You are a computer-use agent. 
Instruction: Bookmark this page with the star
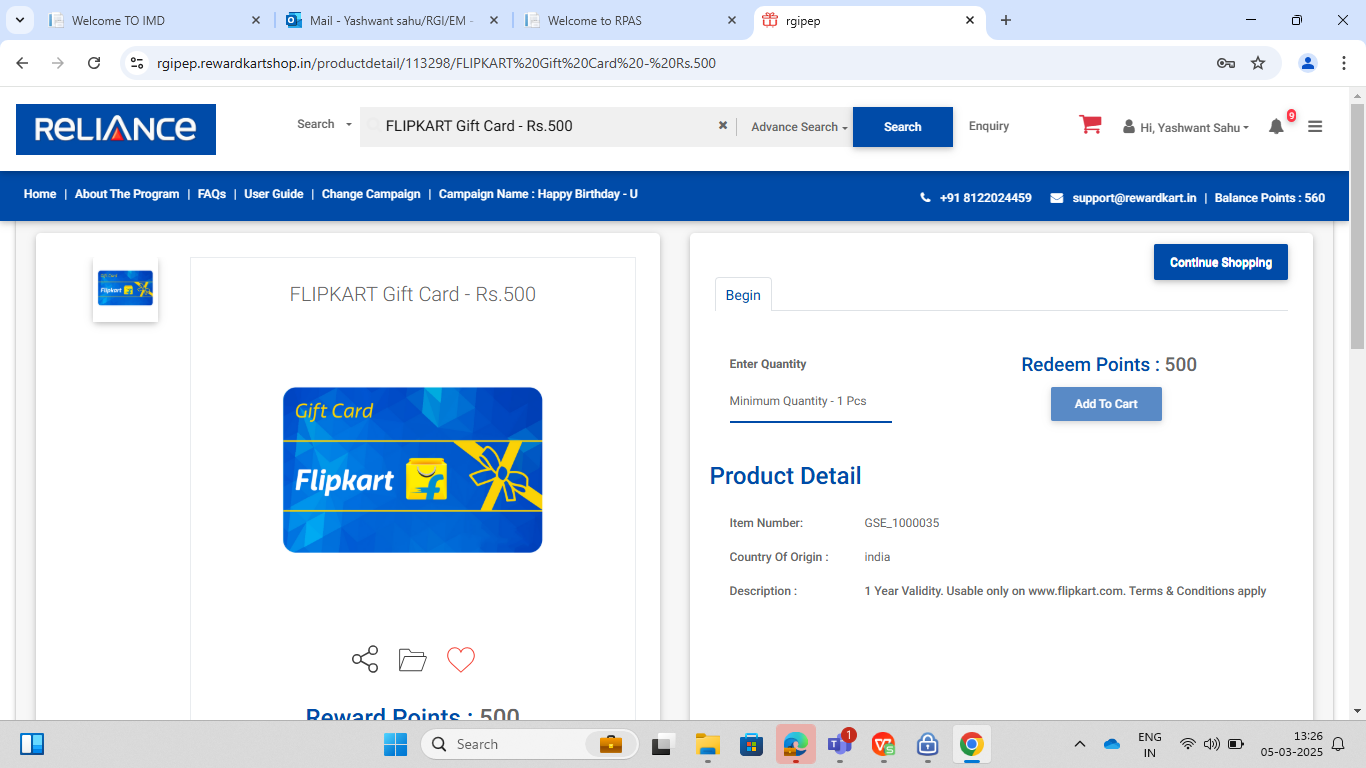[1258, 63]
